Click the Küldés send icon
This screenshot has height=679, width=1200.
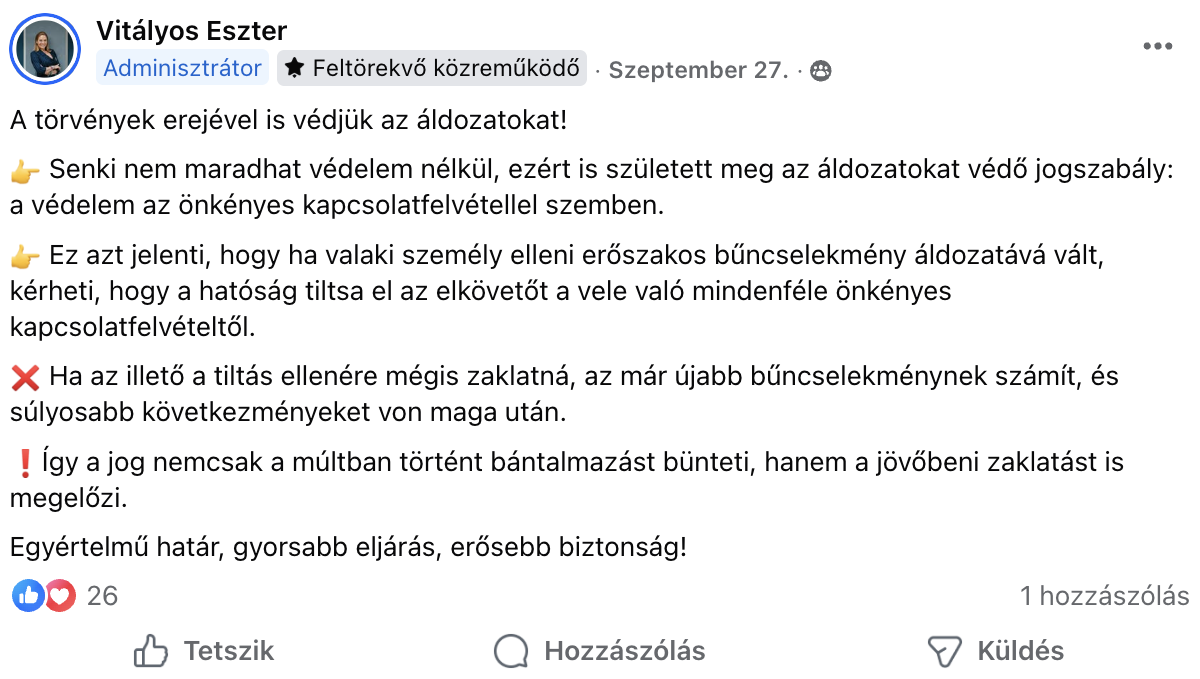pyautogui.click(x=944, y=651)
